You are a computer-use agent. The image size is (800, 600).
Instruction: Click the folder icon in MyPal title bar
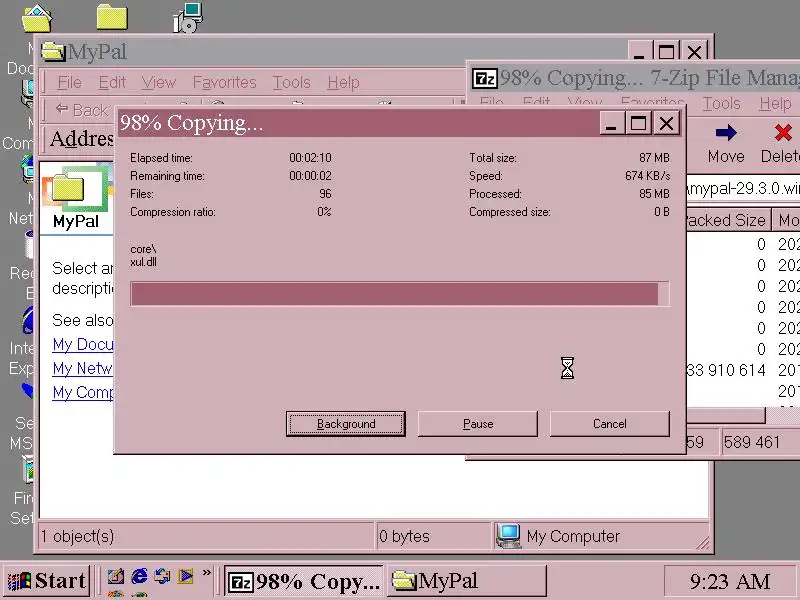coord(53,52)
